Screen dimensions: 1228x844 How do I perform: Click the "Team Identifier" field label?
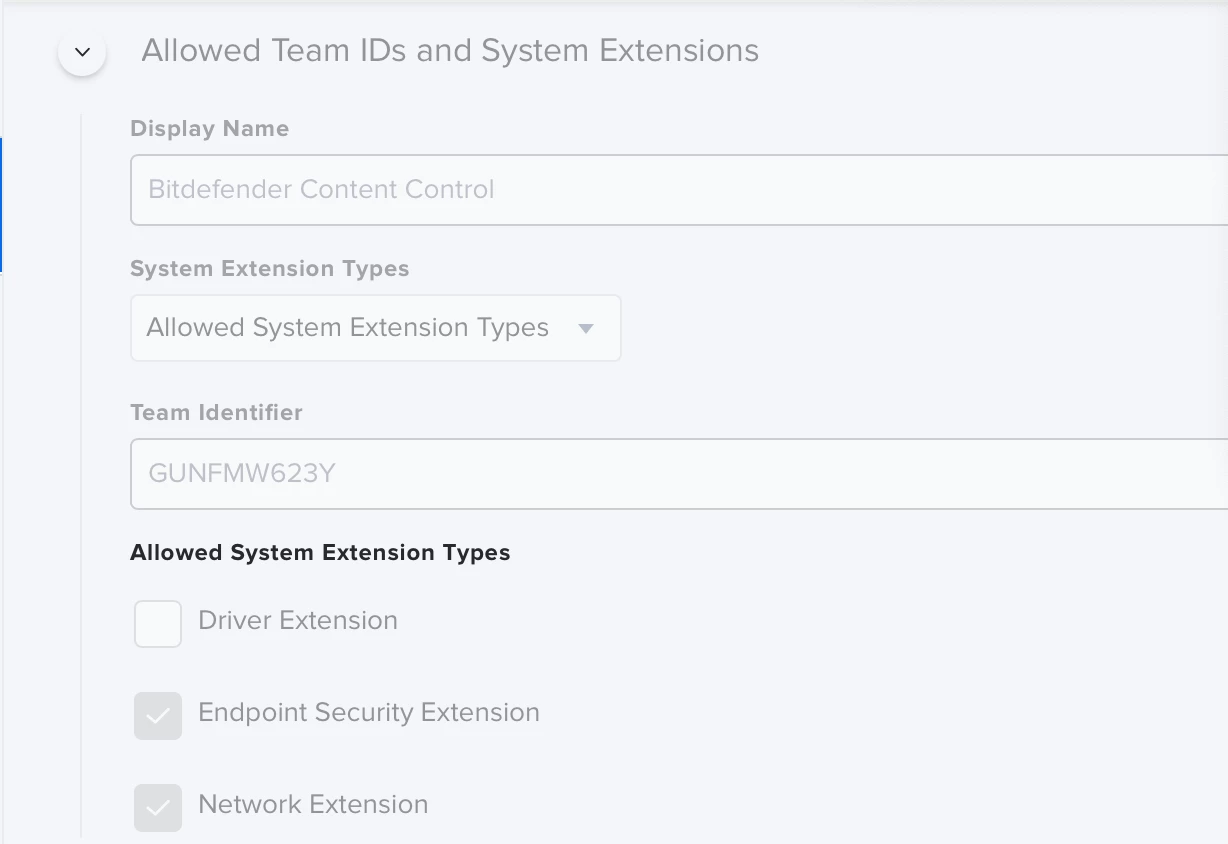coord(216,412)
